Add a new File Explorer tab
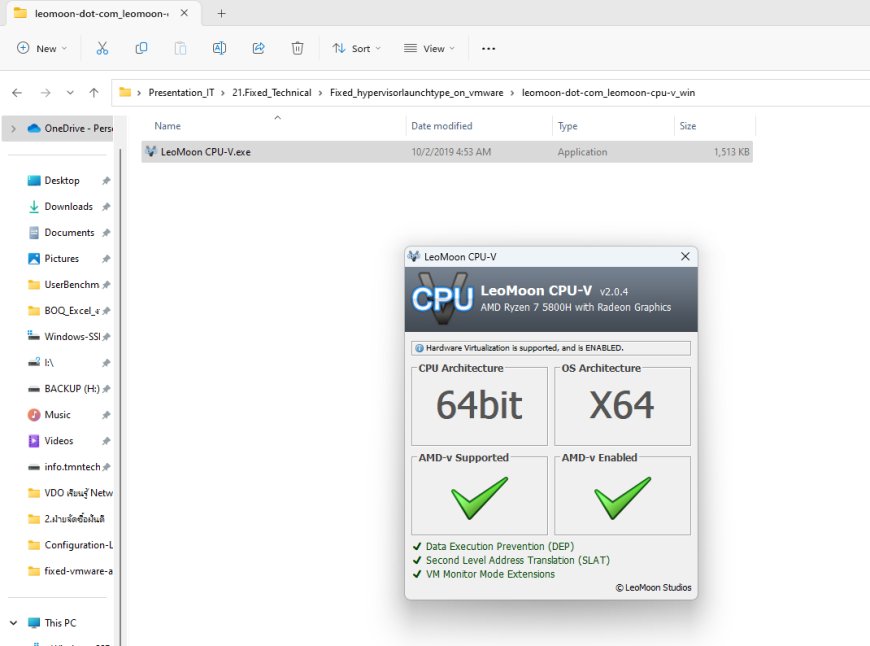This screenshot has height=646, width=870. coord(221,13)
